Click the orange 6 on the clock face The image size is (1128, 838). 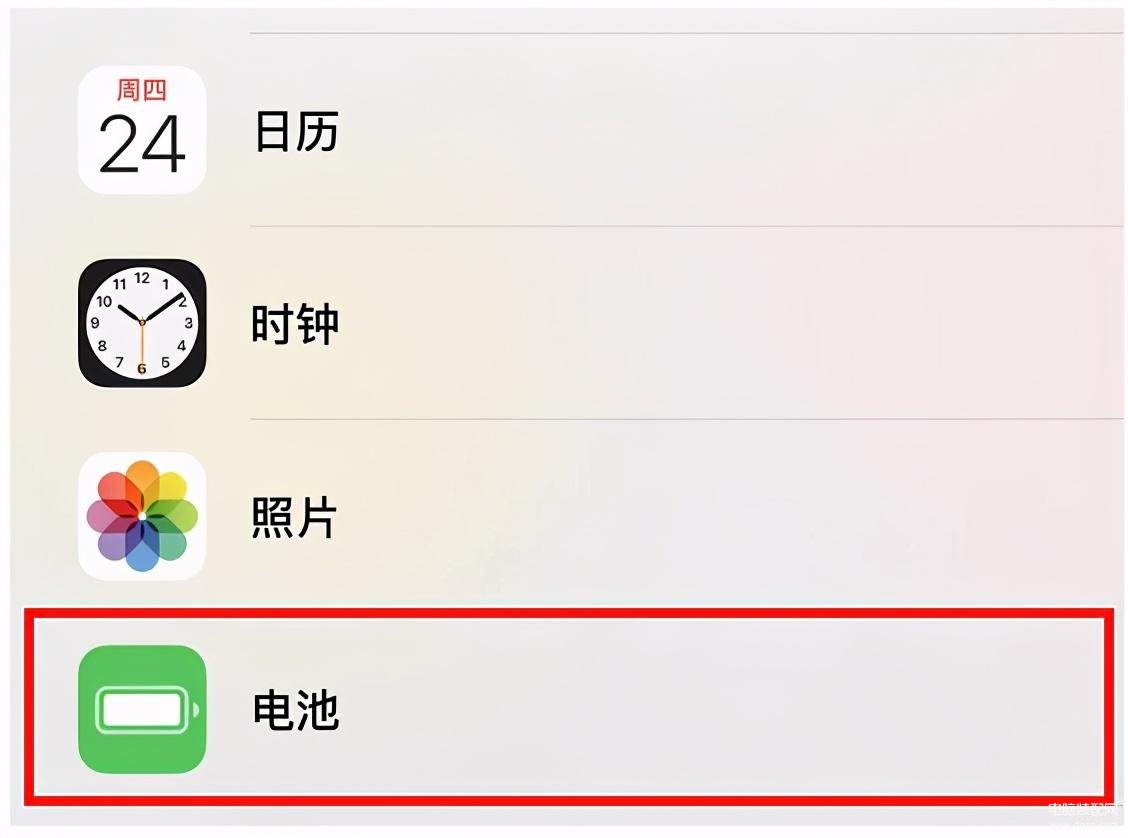(x=142, y=369)
